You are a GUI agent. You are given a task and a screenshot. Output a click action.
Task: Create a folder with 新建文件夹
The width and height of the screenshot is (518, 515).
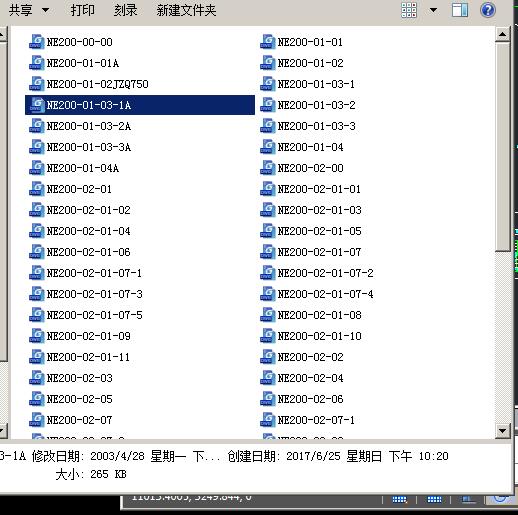click(x=186, y=10)
